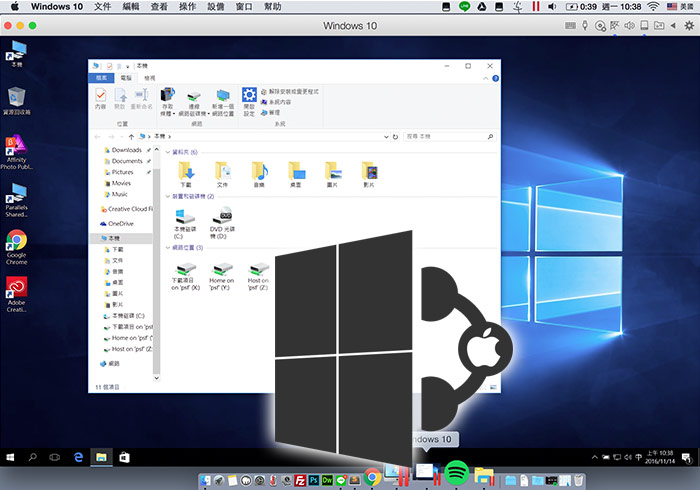Open 存取媒體 (Access media) ribbon button
700x490 pixels.
(x=167, y=102)
